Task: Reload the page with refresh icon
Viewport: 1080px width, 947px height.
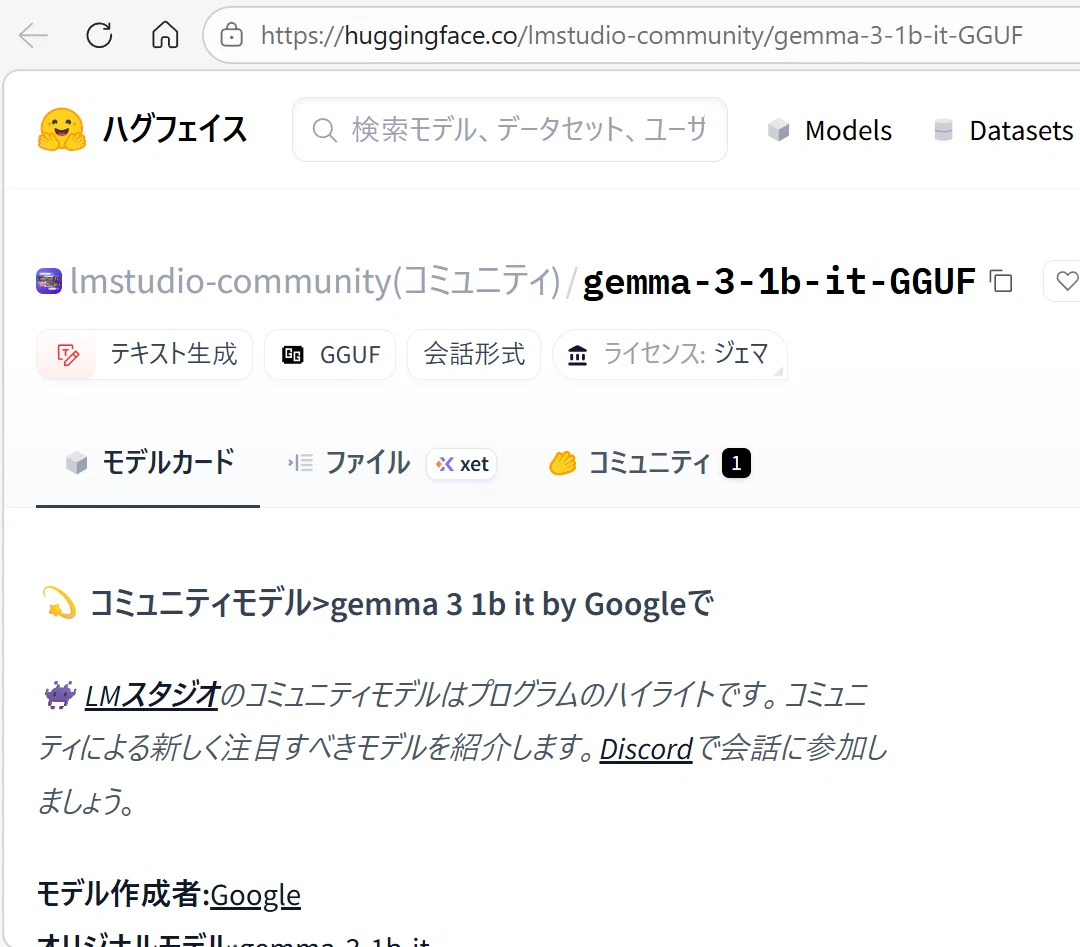Action: click(99, 35)
